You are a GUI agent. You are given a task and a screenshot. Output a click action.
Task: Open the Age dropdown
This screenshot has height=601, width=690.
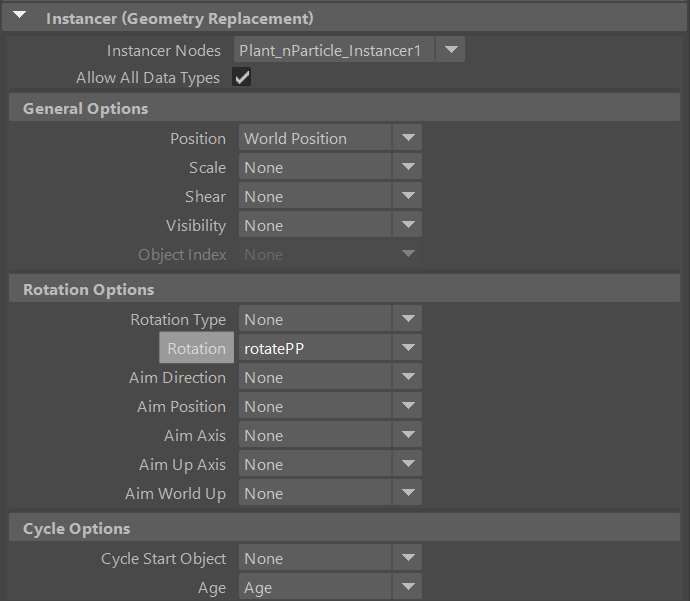[x=329, y=587]
